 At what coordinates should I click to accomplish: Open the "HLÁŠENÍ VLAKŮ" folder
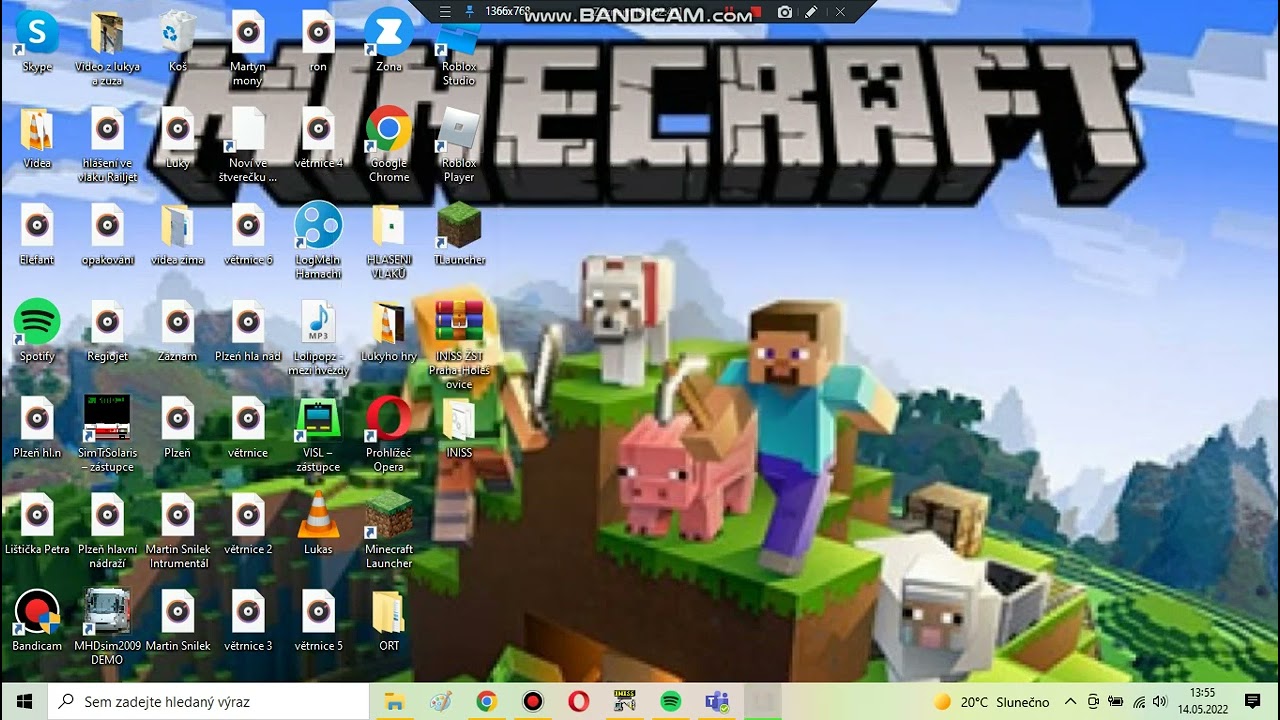pyautogui.click(x=389, y=240)
